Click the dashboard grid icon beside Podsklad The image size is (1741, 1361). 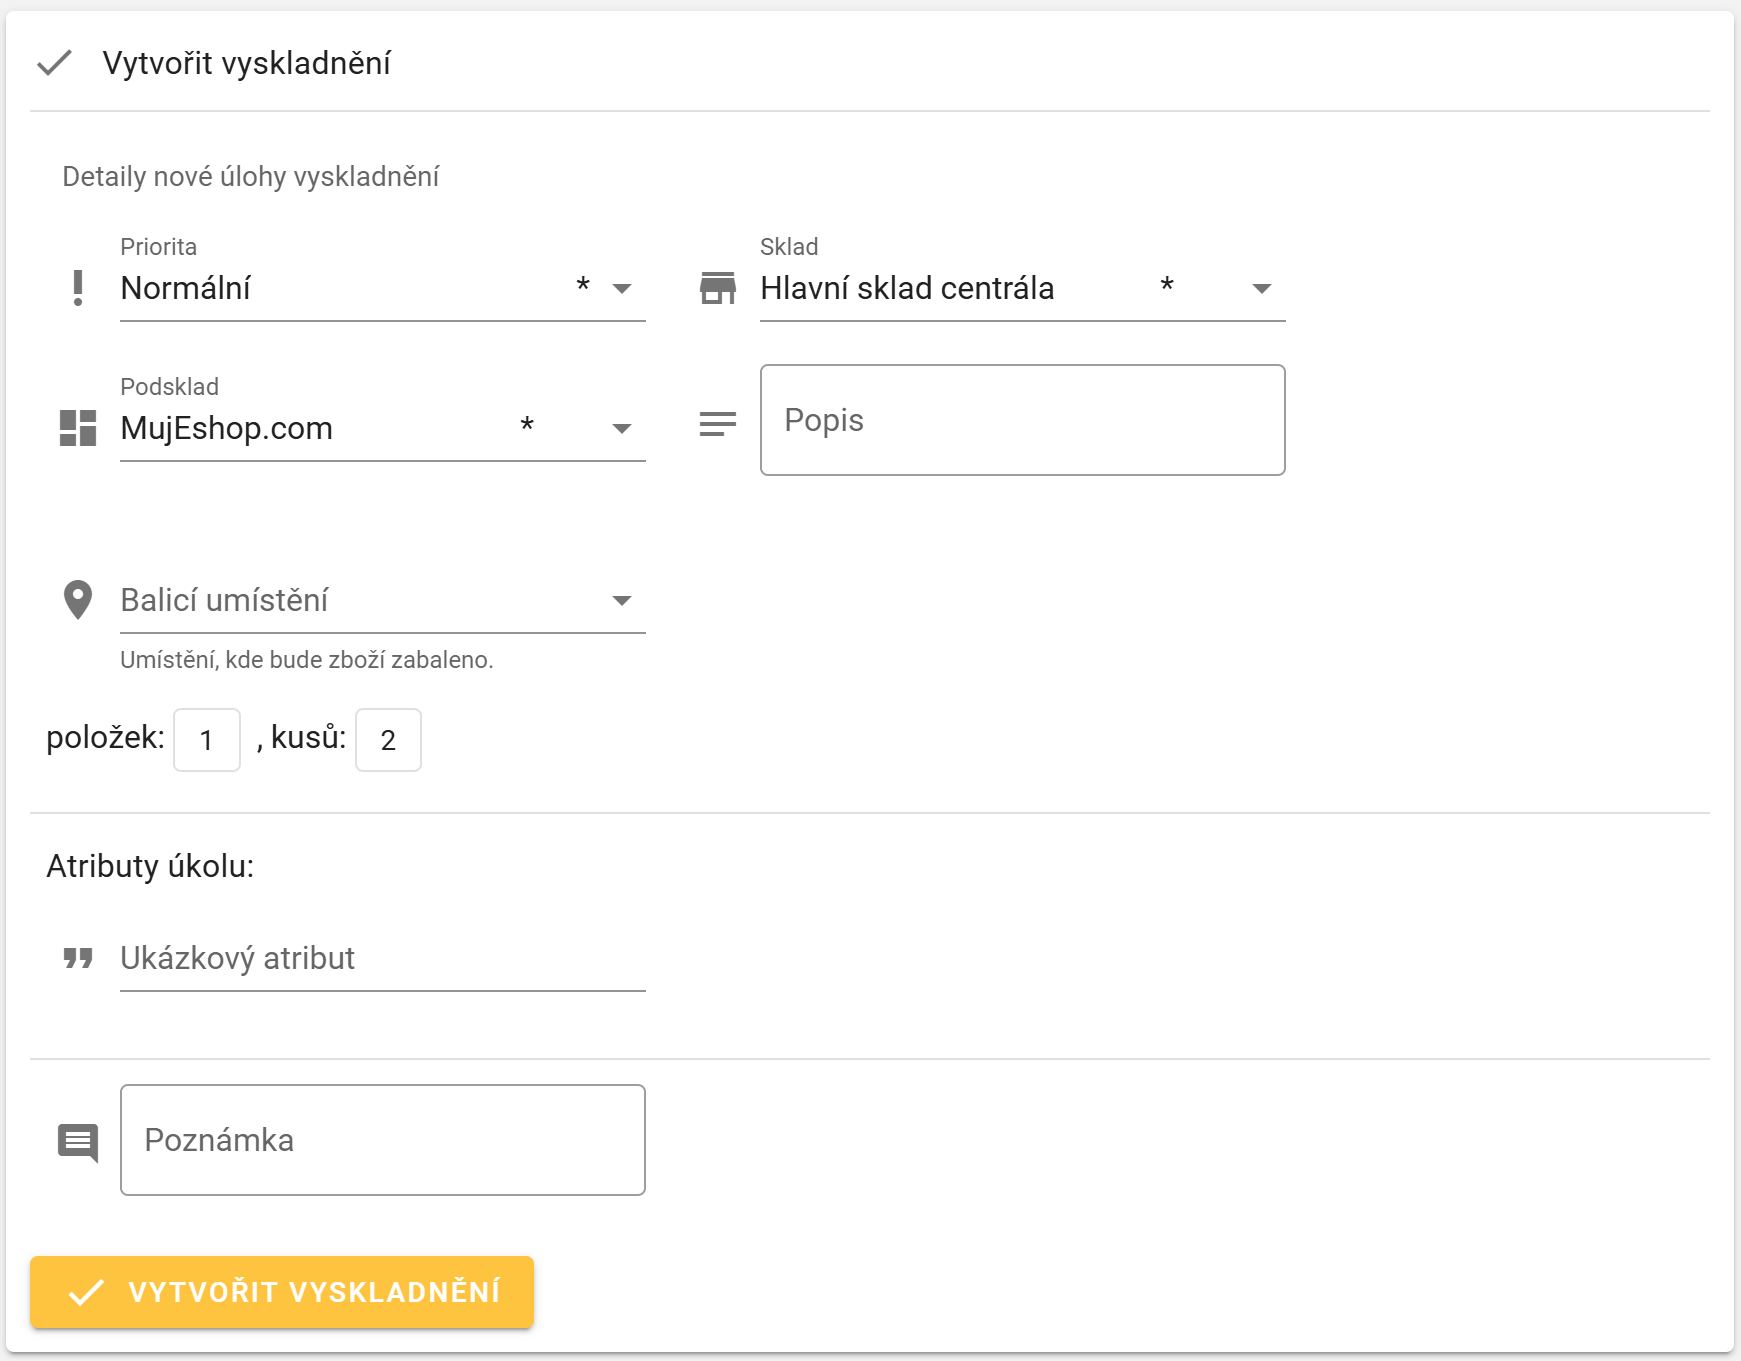pyautogui.click(x=78, y=428)
